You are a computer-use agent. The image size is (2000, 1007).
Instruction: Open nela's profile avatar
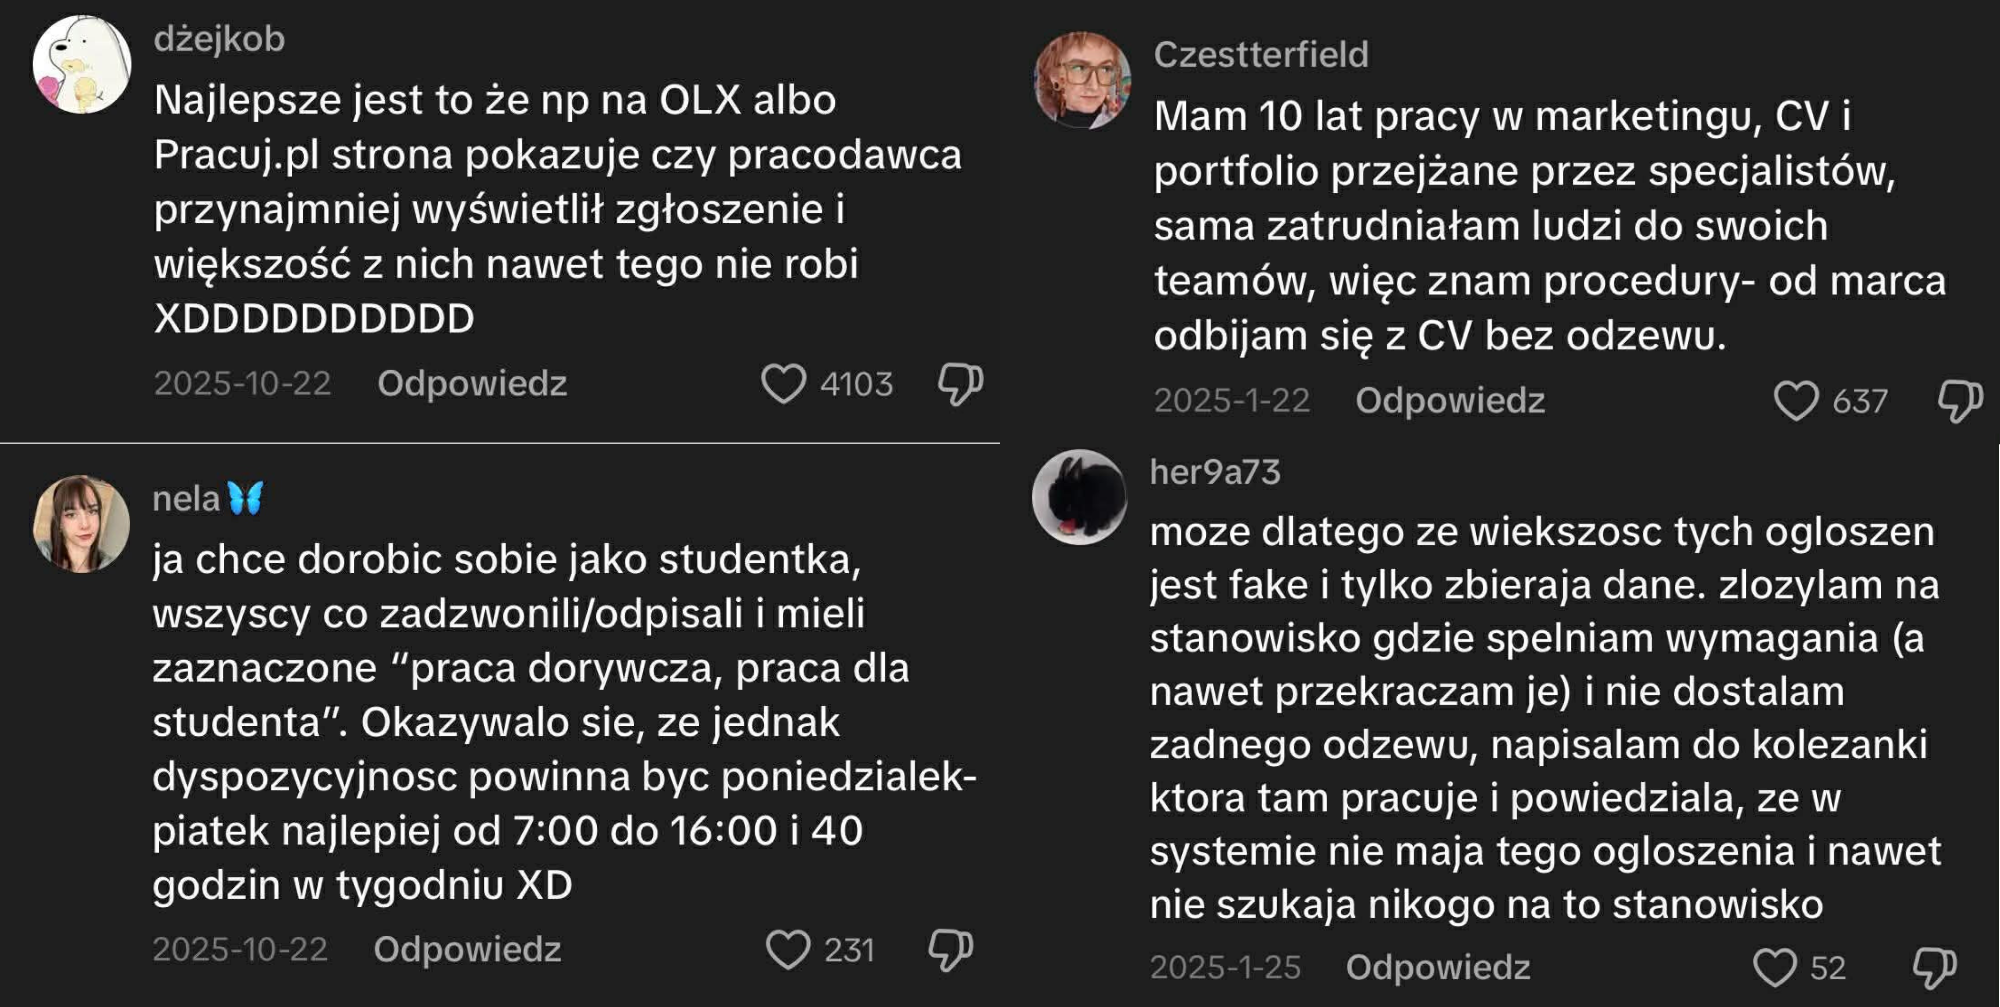point(81,524)
